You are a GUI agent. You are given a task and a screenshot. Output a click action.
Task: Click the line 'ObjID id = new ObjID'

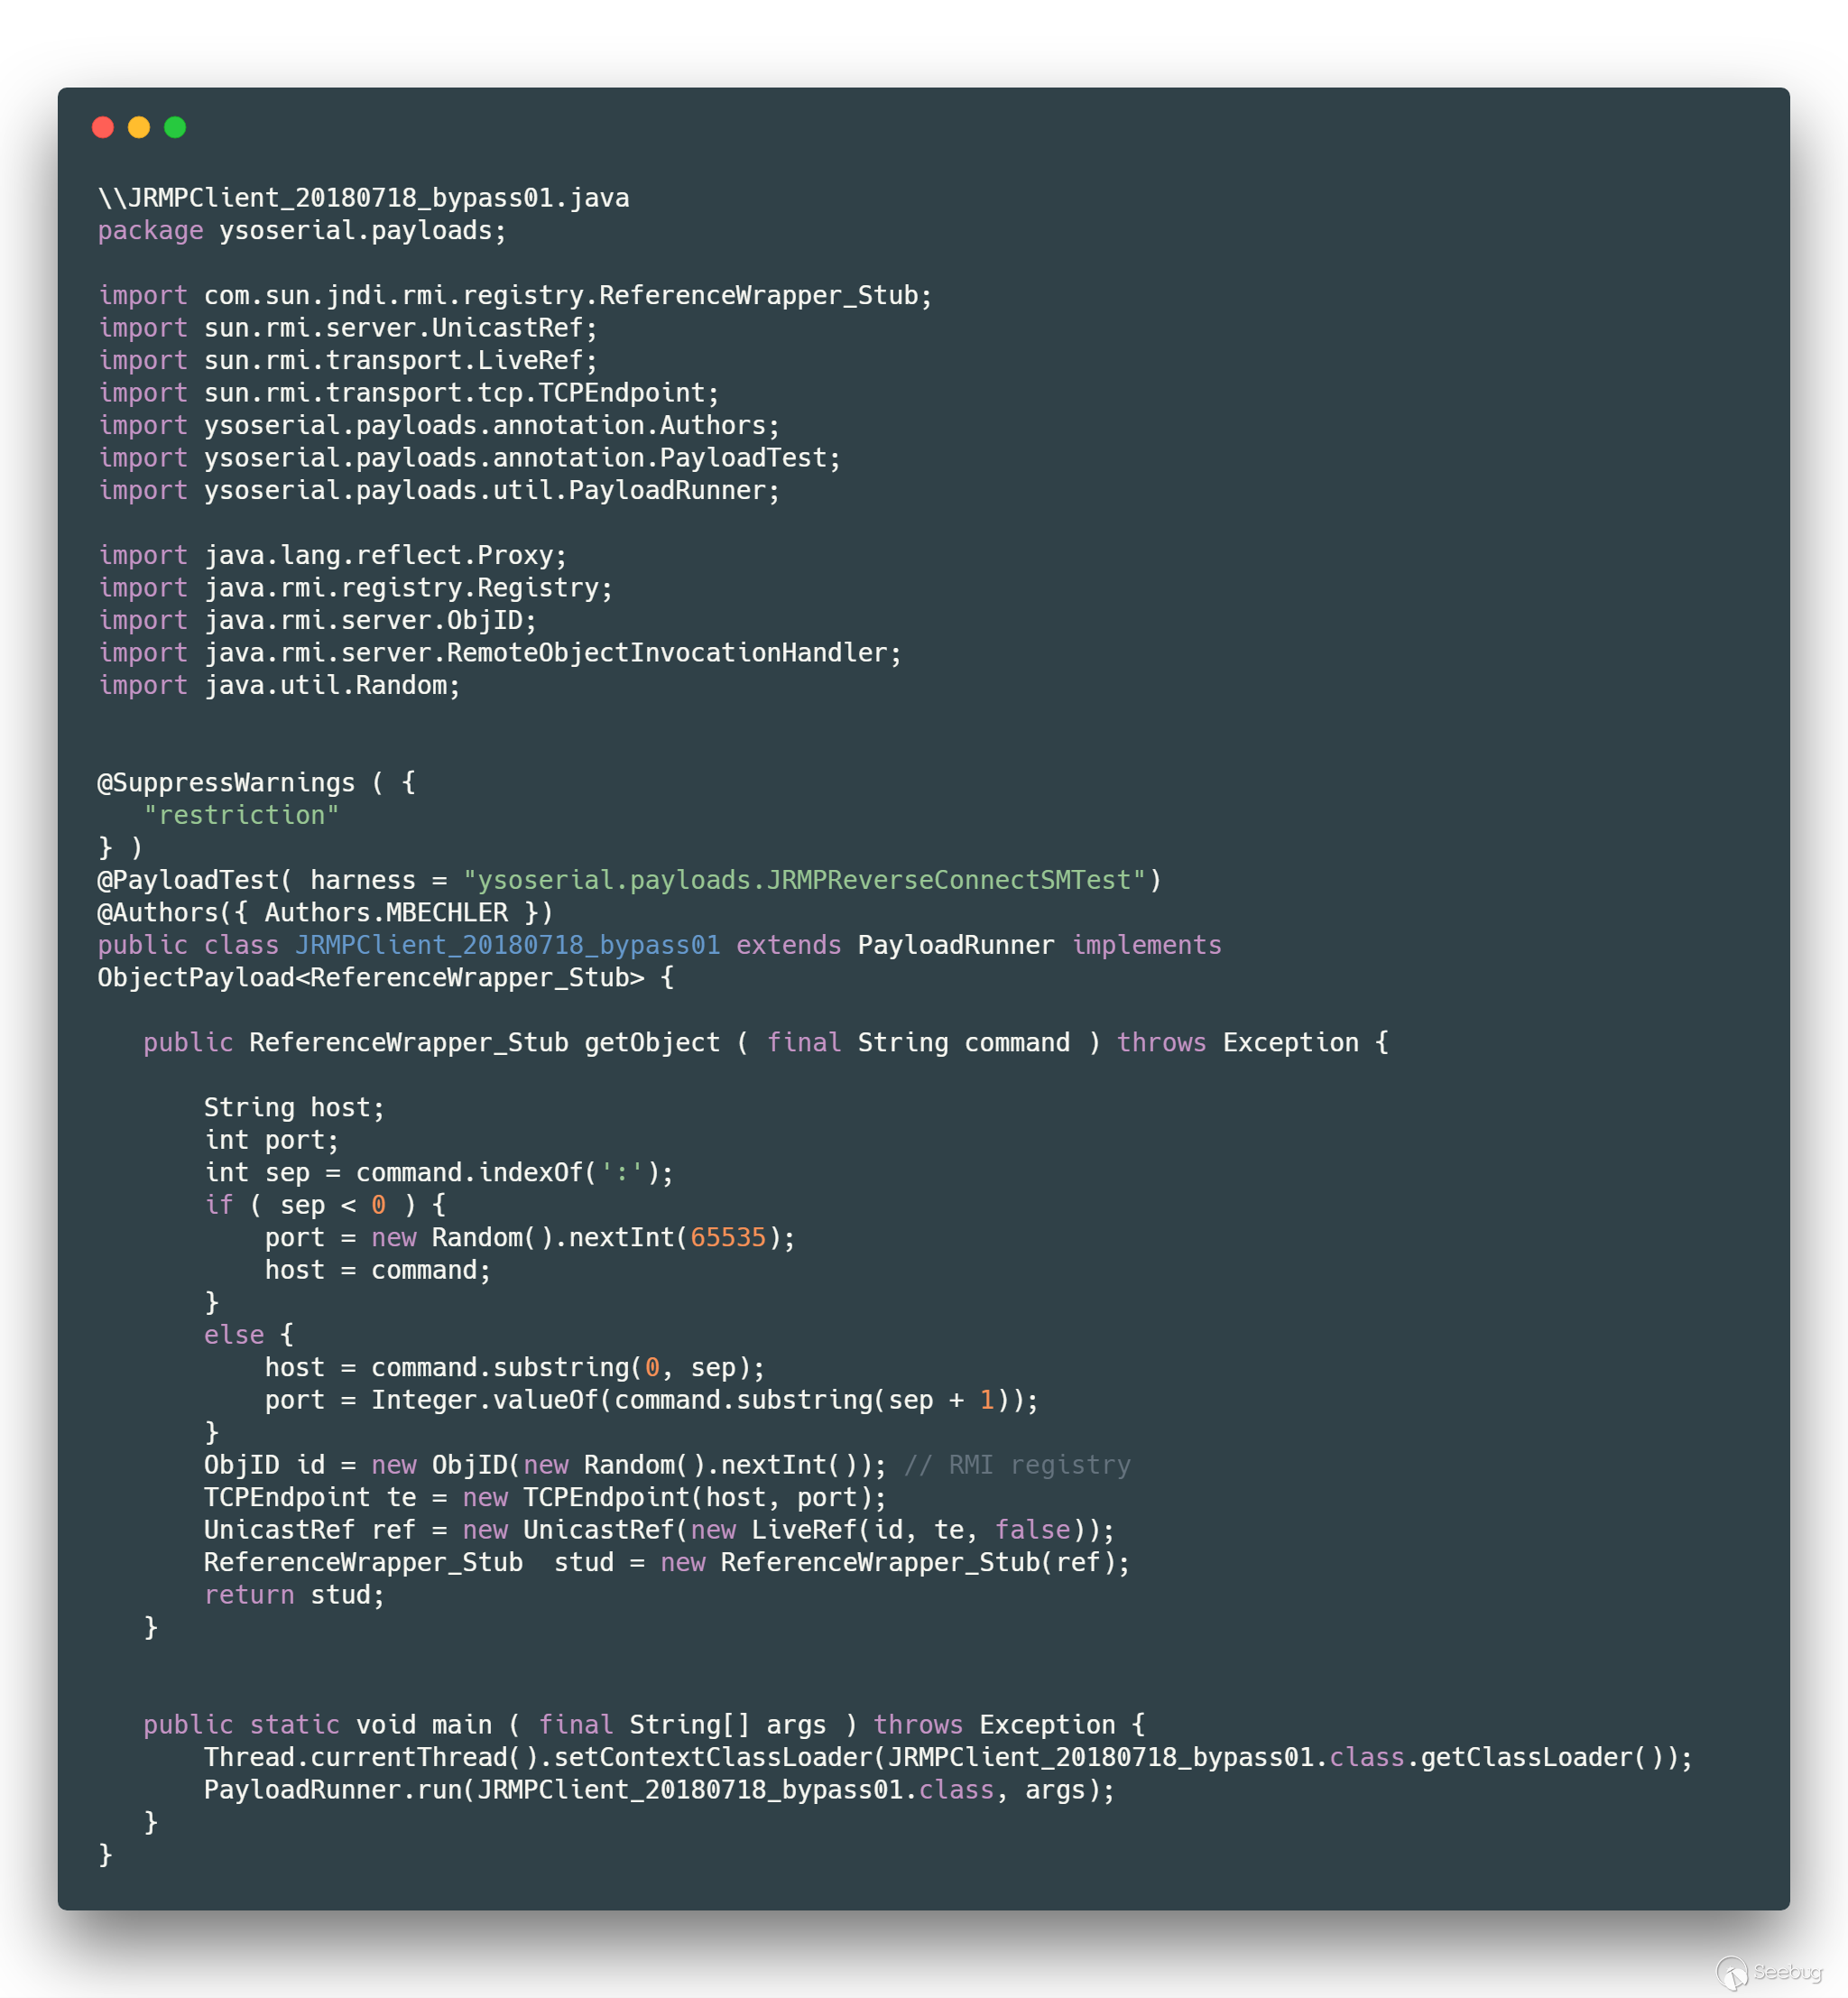click(546, 1466)
